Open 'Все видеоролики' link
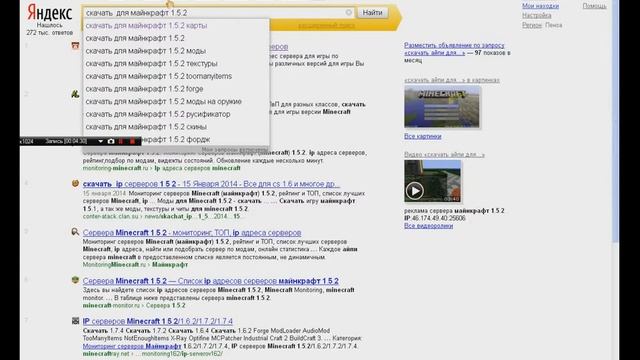Viewport: 640px width, 360px height. 428,226
